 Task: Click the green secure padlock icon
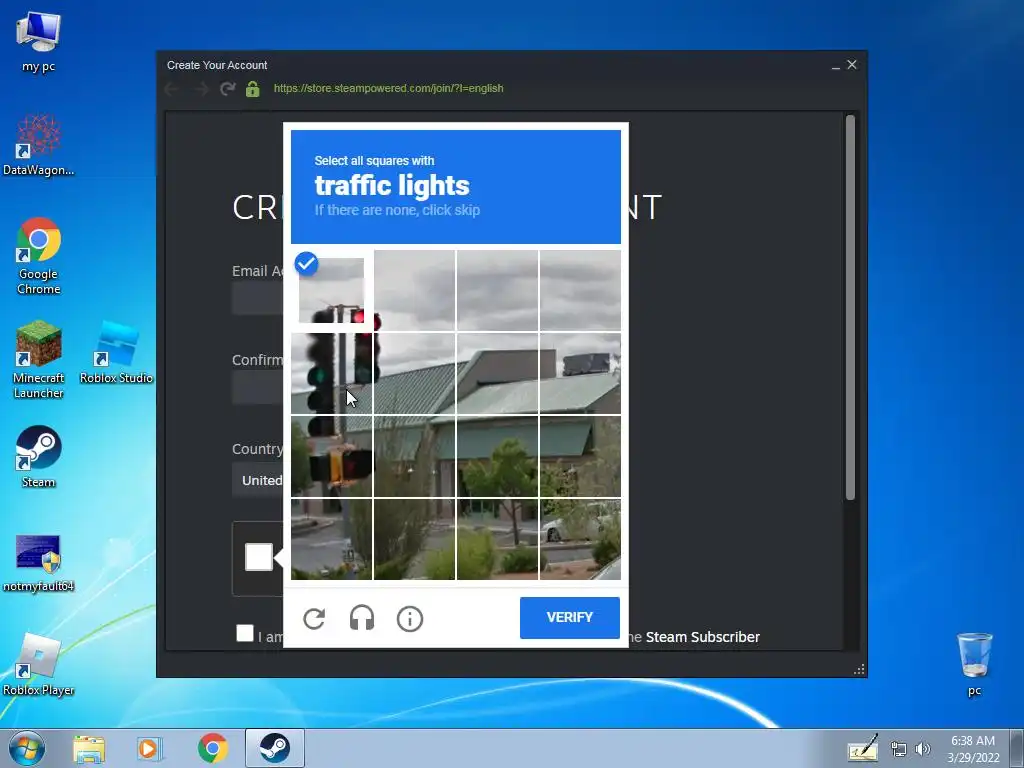[x=253, y=88]
